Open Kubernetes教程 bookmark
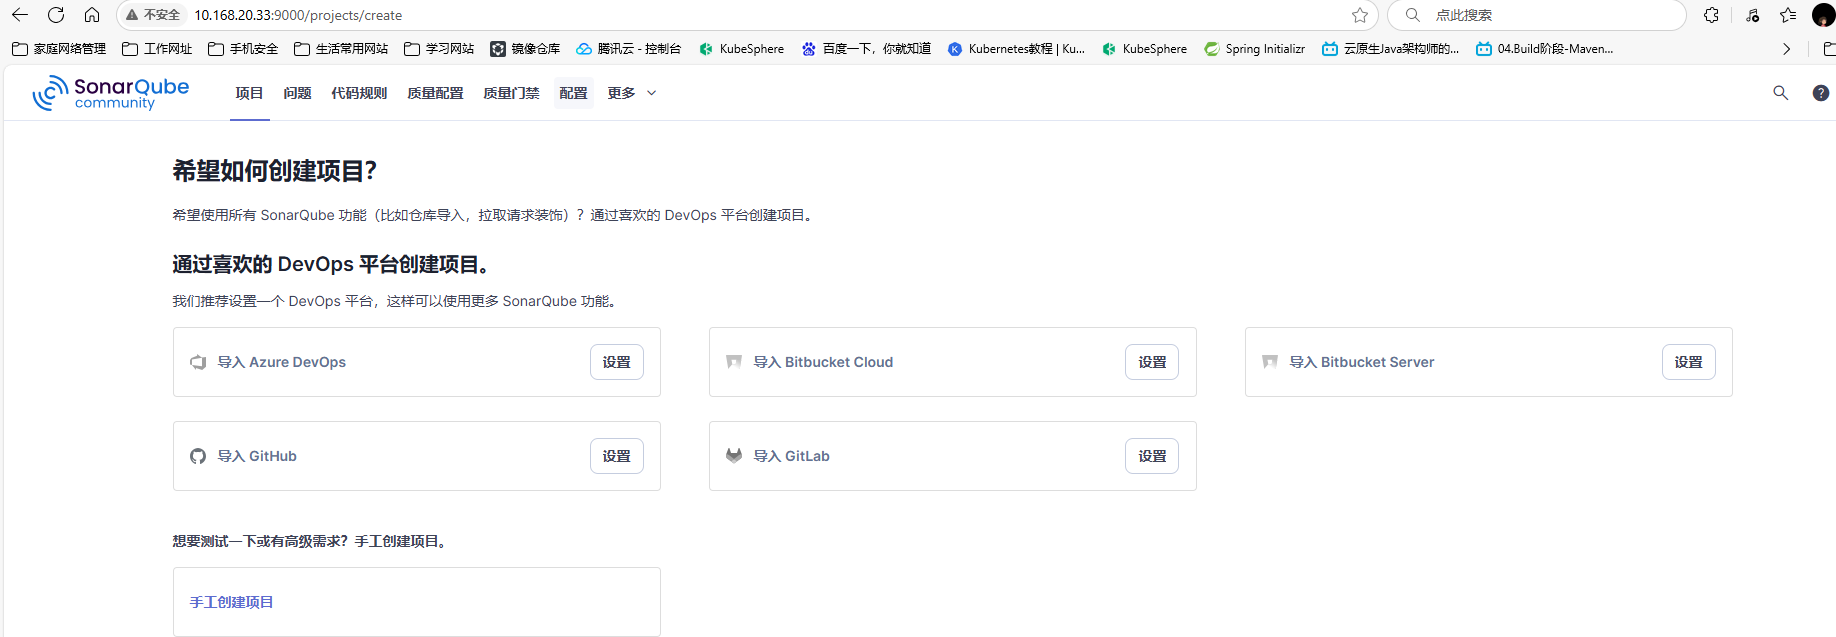 (1016, 48)
